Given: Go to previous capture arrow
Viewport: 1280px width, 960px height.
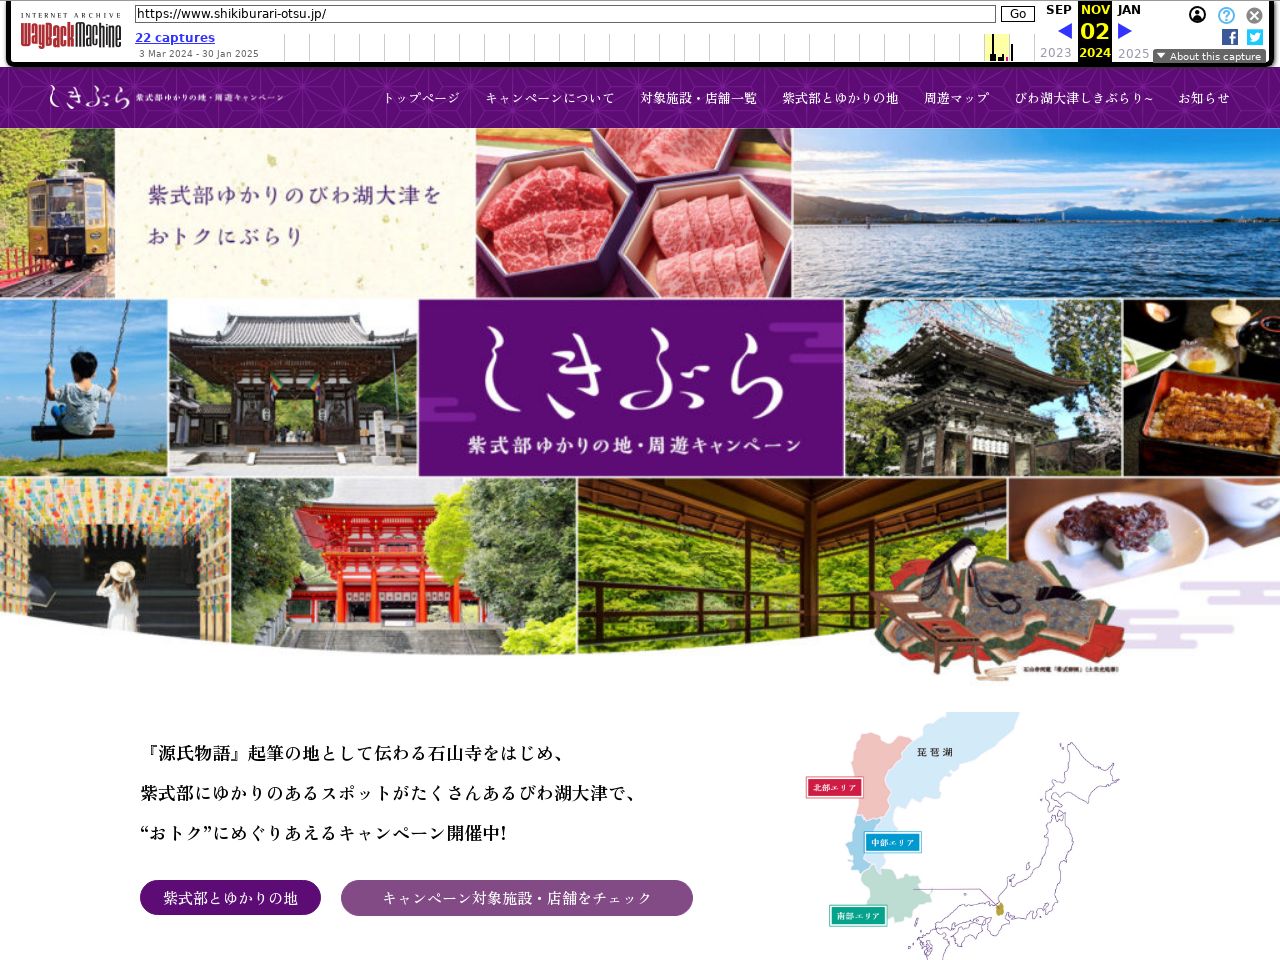Looking at the screenshot, I should pos(1064,31).
